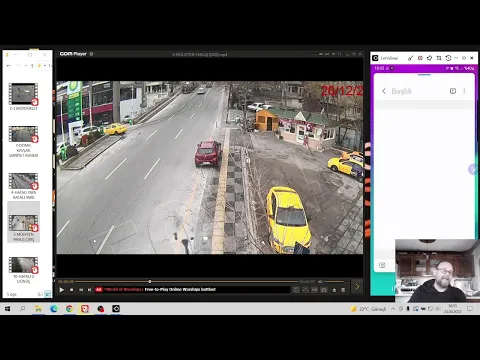Screen dimensions: 480x360
Task: Click the home icon in GOM Player controls
Action: click(334, 290)
